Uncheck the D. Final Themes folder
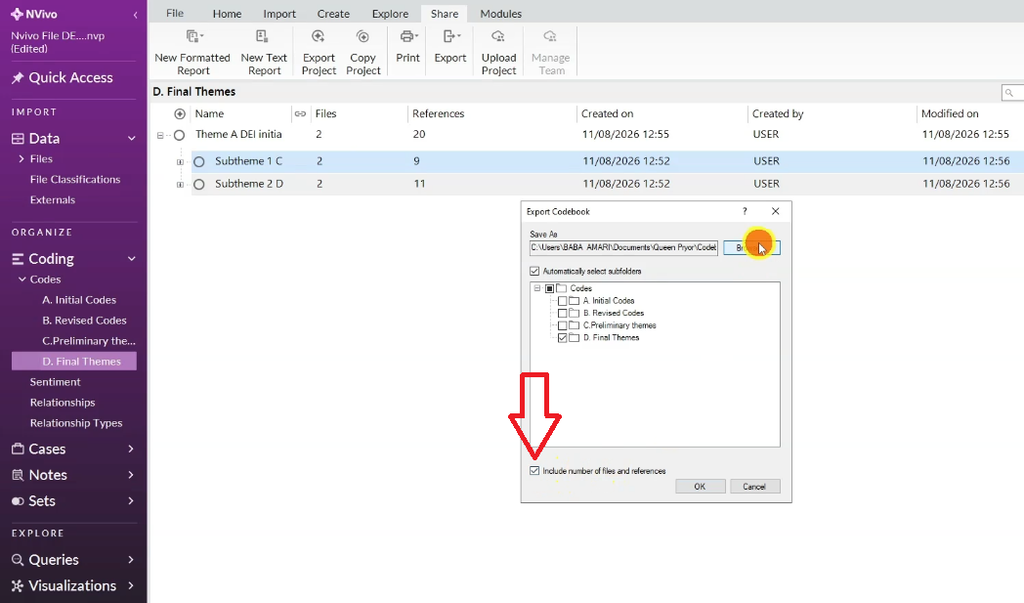Viewport: 1024px width, 603px height. [562, 338]
